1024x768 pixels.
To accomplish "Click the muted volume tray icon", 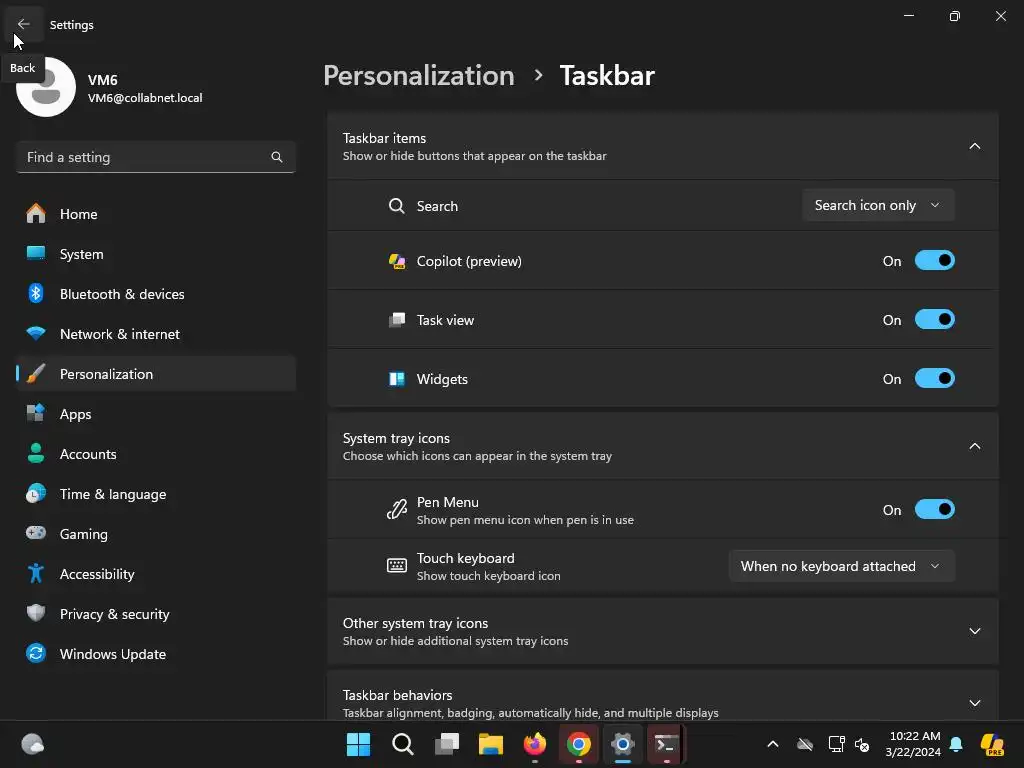I will click(862, 744).
